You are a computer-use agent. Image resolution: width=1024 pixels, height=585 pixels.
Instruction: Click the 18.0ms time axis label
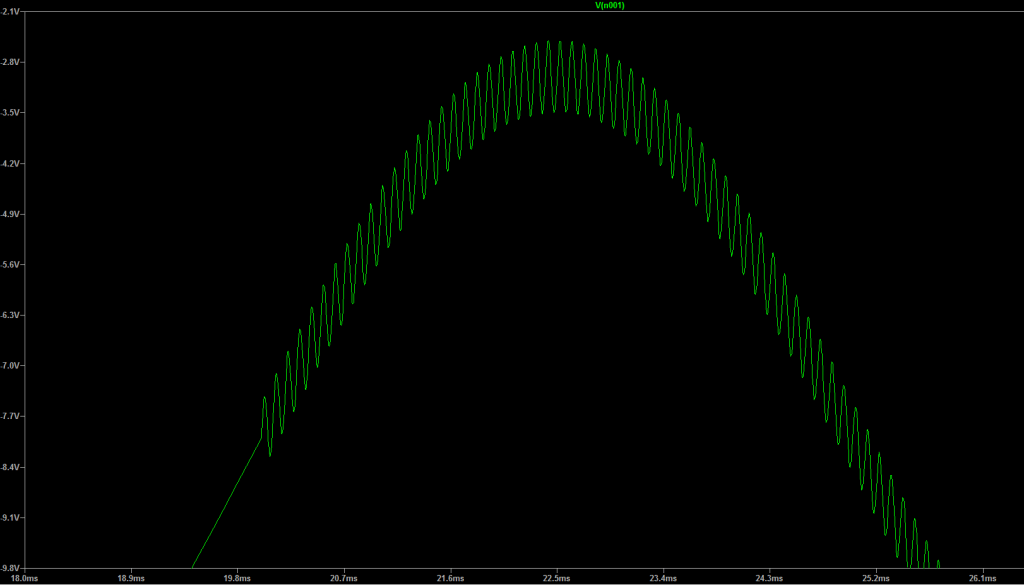click(24, 577)
